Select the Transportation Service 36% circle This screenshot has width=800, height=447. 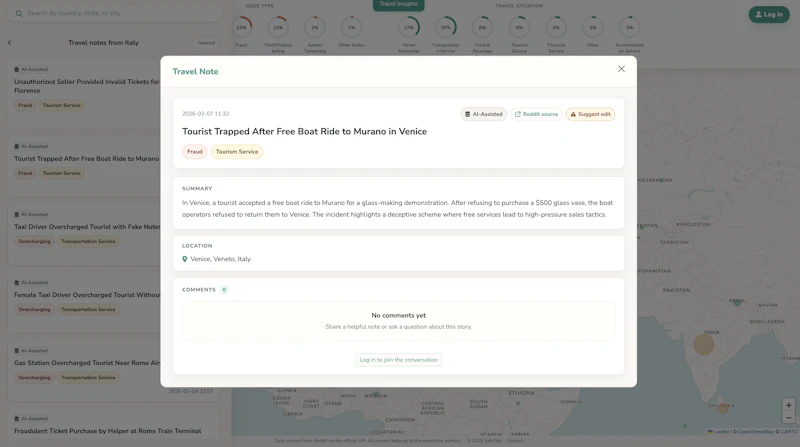coord(445,28)
